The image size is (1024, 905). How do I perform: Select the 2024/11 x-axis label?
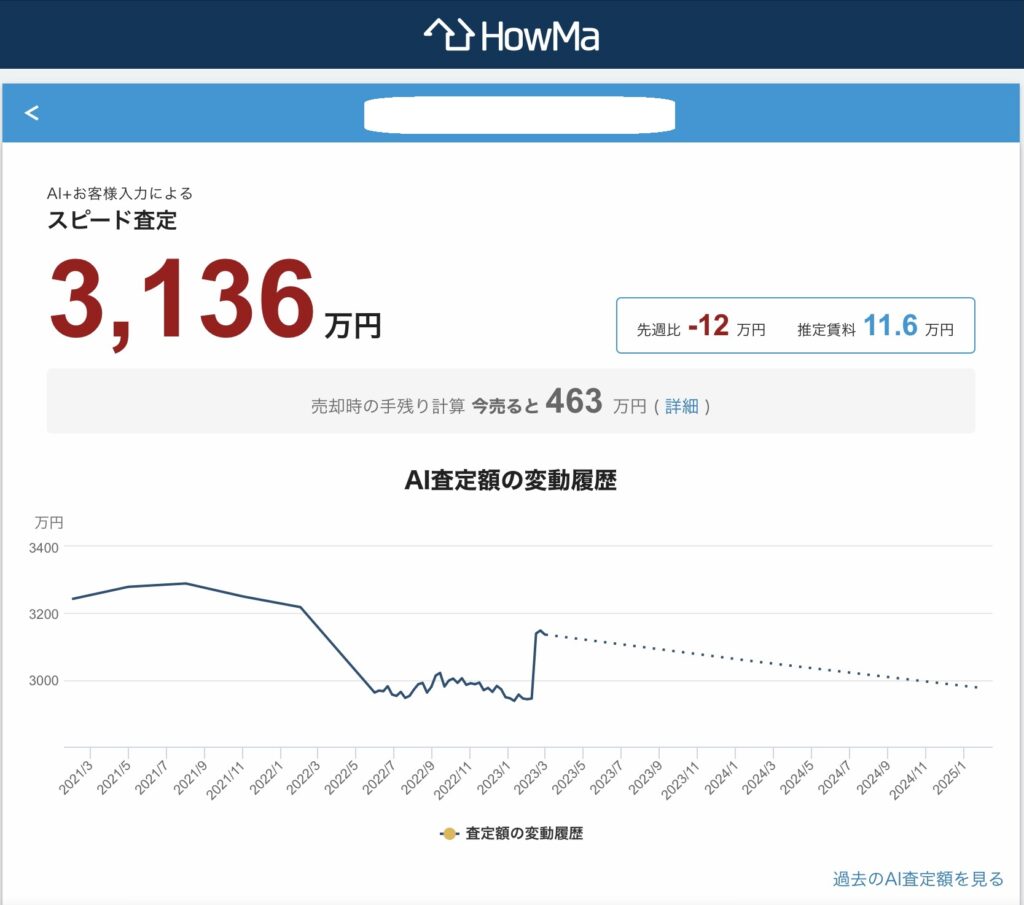[908, 780]
